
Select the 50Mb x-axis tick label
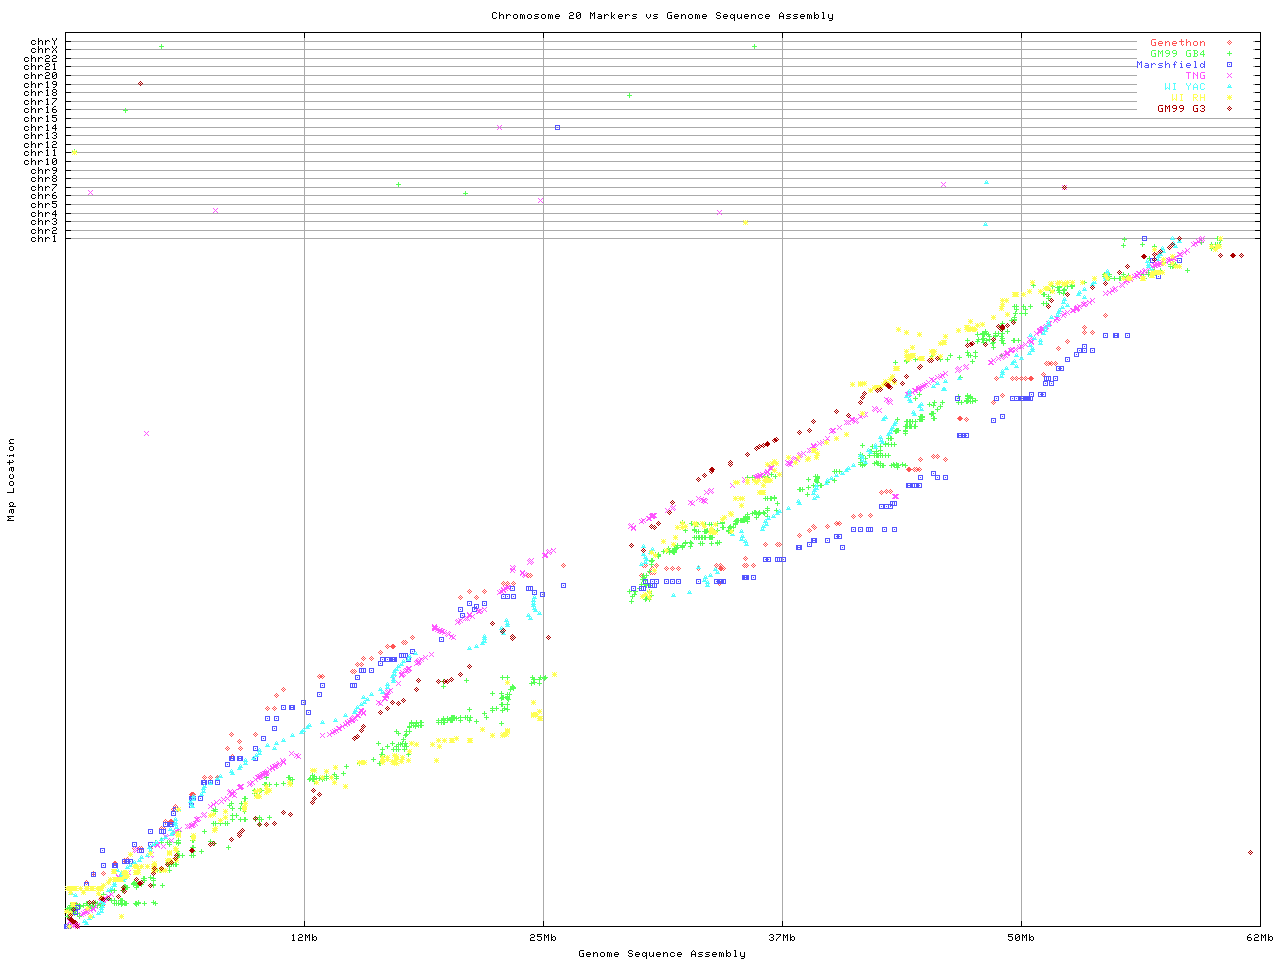[1021, 938]
